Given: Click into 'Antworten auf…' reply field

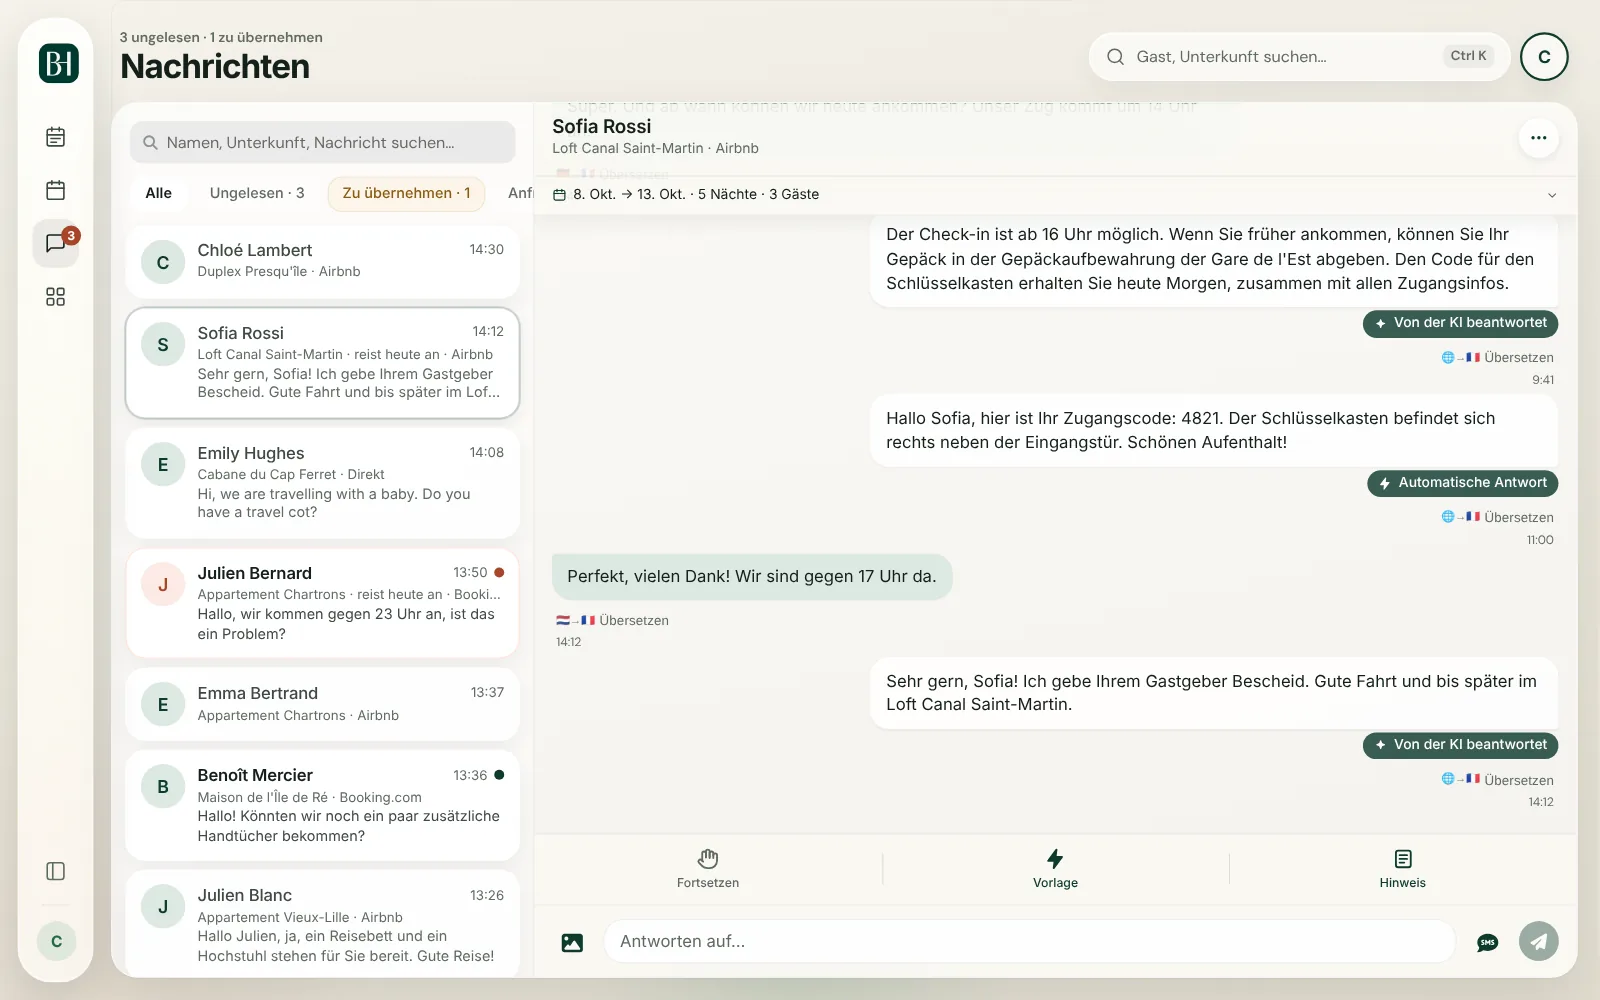Looking at the screenshot, I should 1029,941.
